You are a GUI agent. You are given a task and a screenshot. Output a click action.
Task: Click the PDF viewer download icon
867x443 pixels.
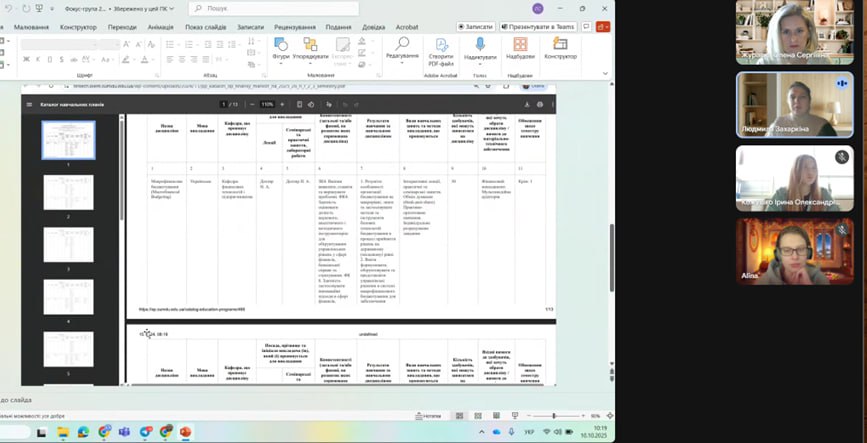pos(528,104)
